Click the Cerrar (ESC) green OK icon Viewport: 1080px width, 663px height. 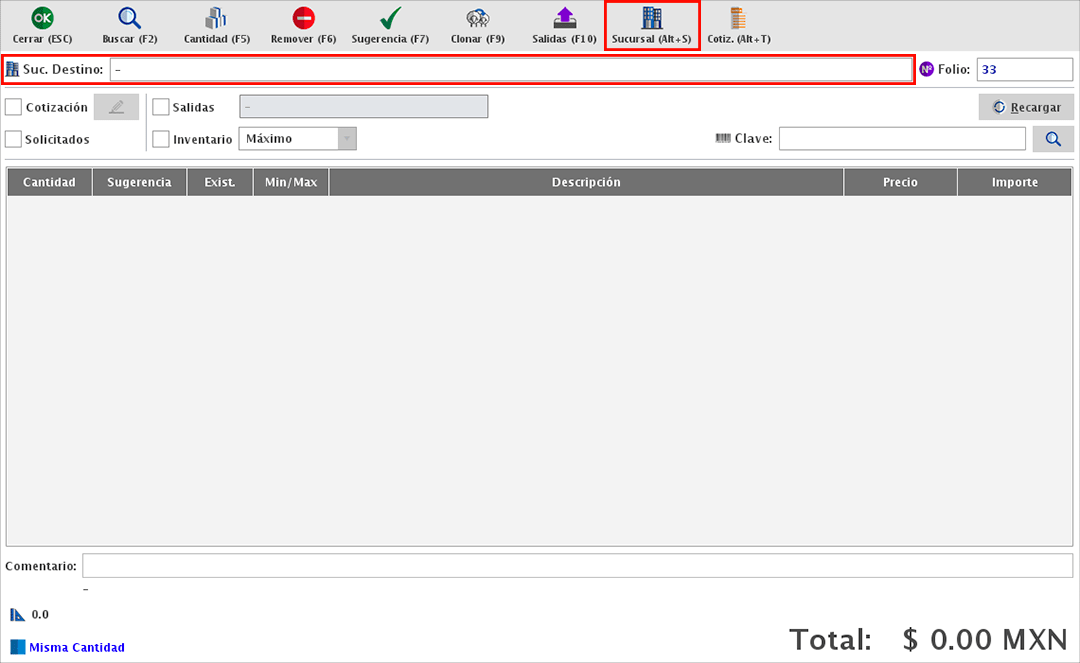[42, 18]
